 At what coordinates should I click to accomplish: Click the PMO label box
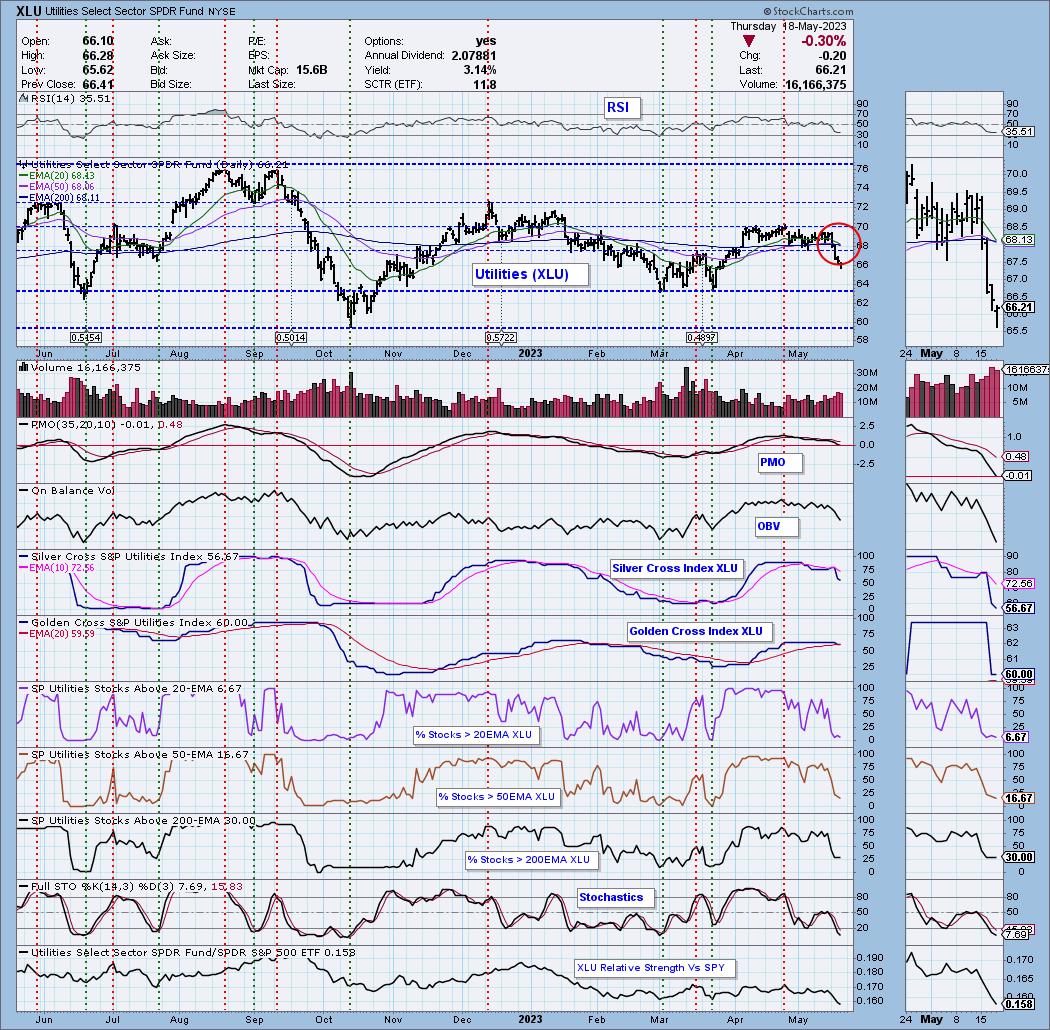coord(779,462)
